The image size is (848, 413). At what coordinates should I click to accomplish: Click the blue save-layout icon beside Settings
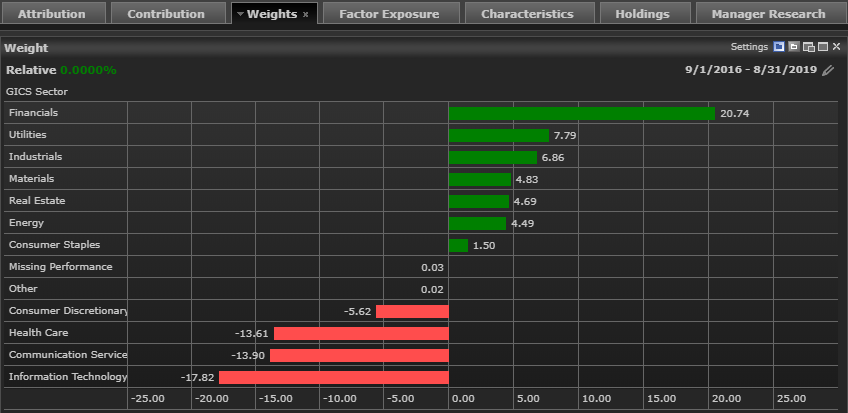[x=778, y=47]
